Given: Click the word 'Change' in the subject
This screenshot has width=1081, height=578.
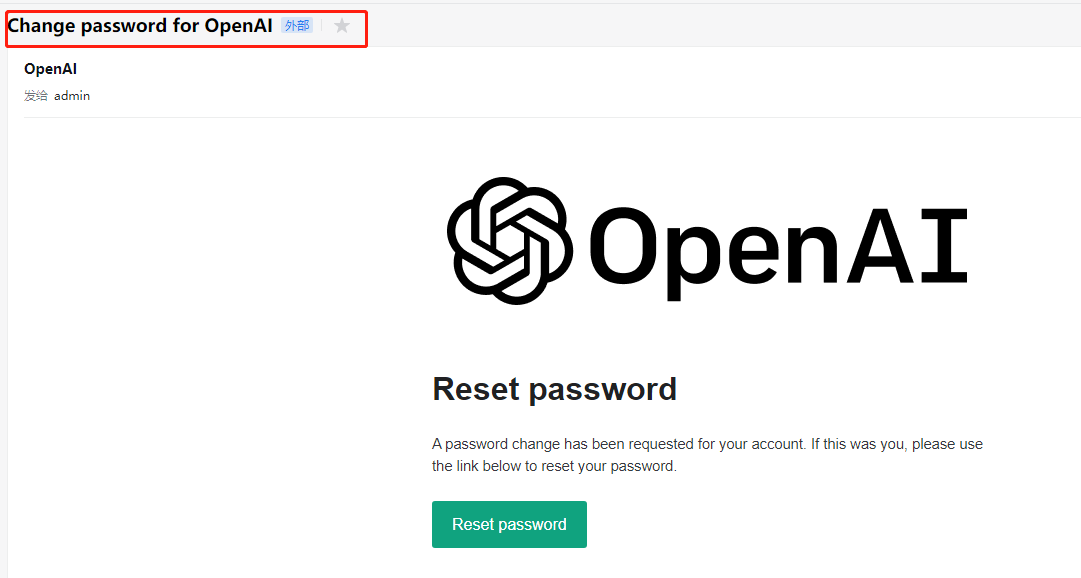Looking at the screenshot, I should click(x=41, y=26).
